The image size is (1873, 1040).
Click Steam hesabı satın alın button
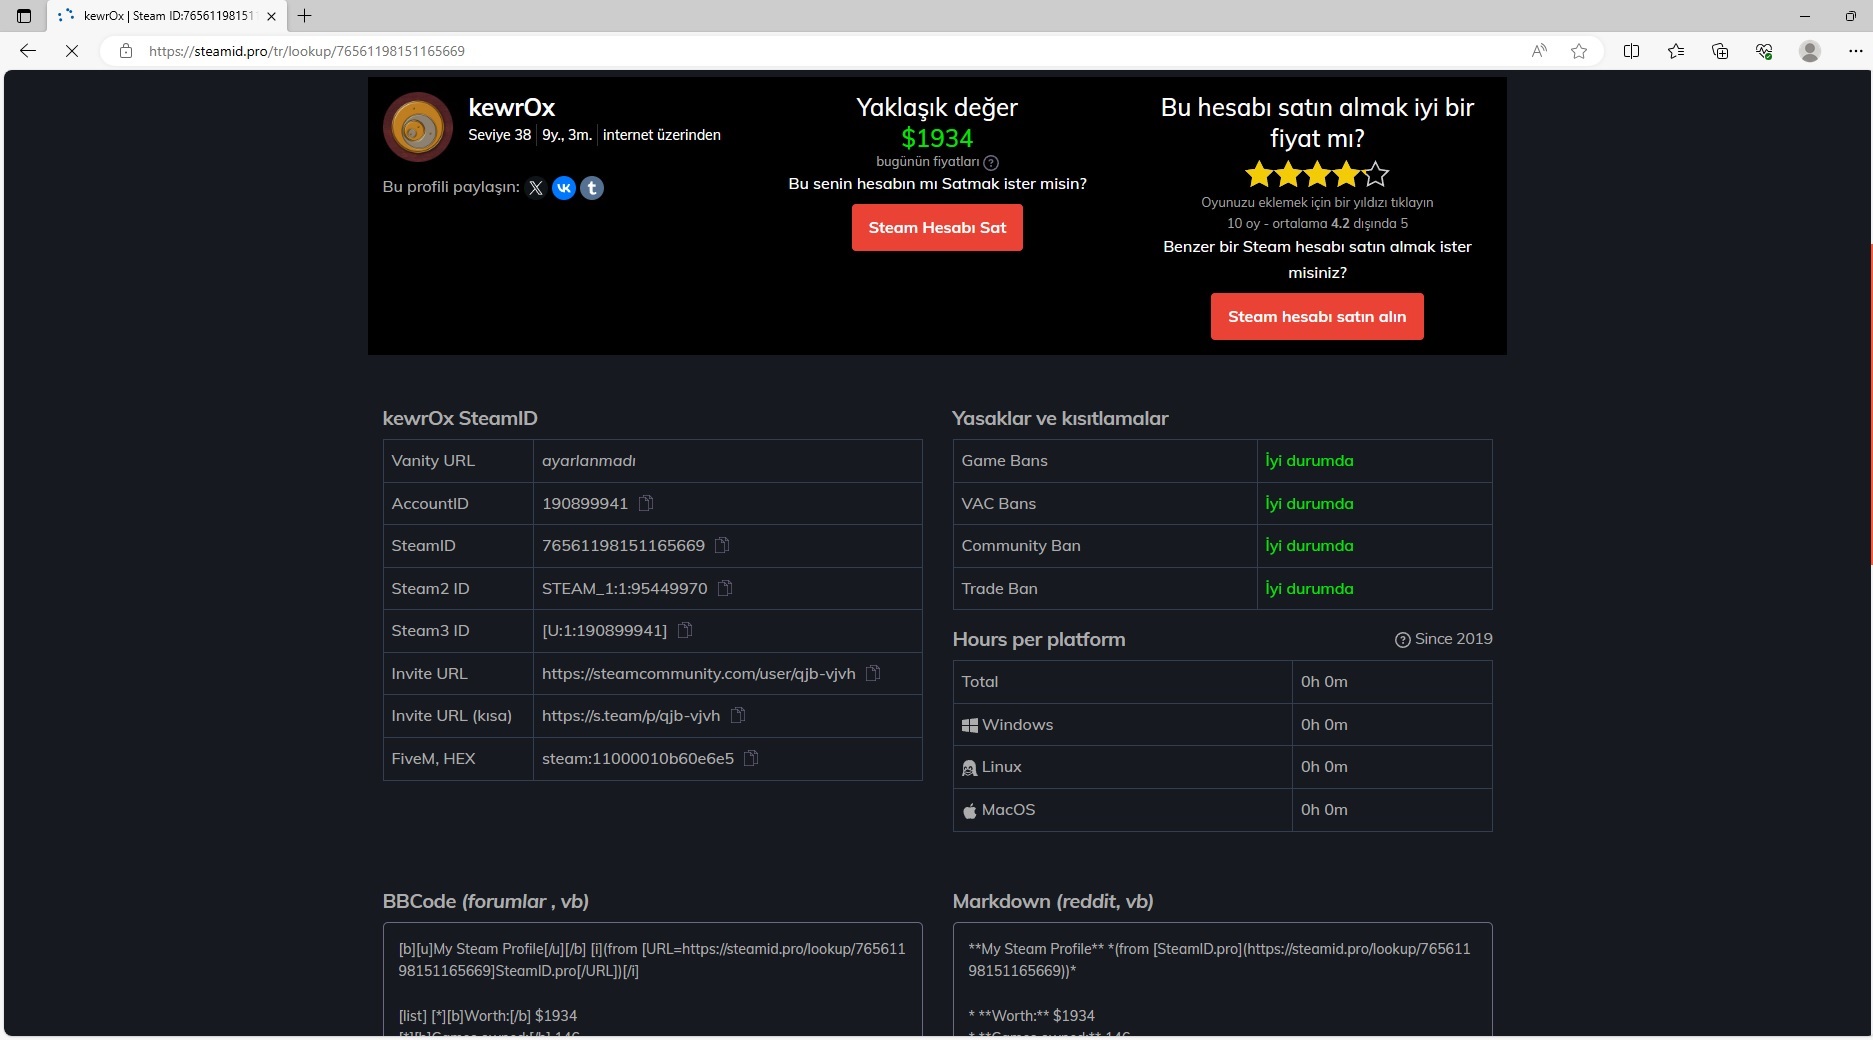[1317, 316]
